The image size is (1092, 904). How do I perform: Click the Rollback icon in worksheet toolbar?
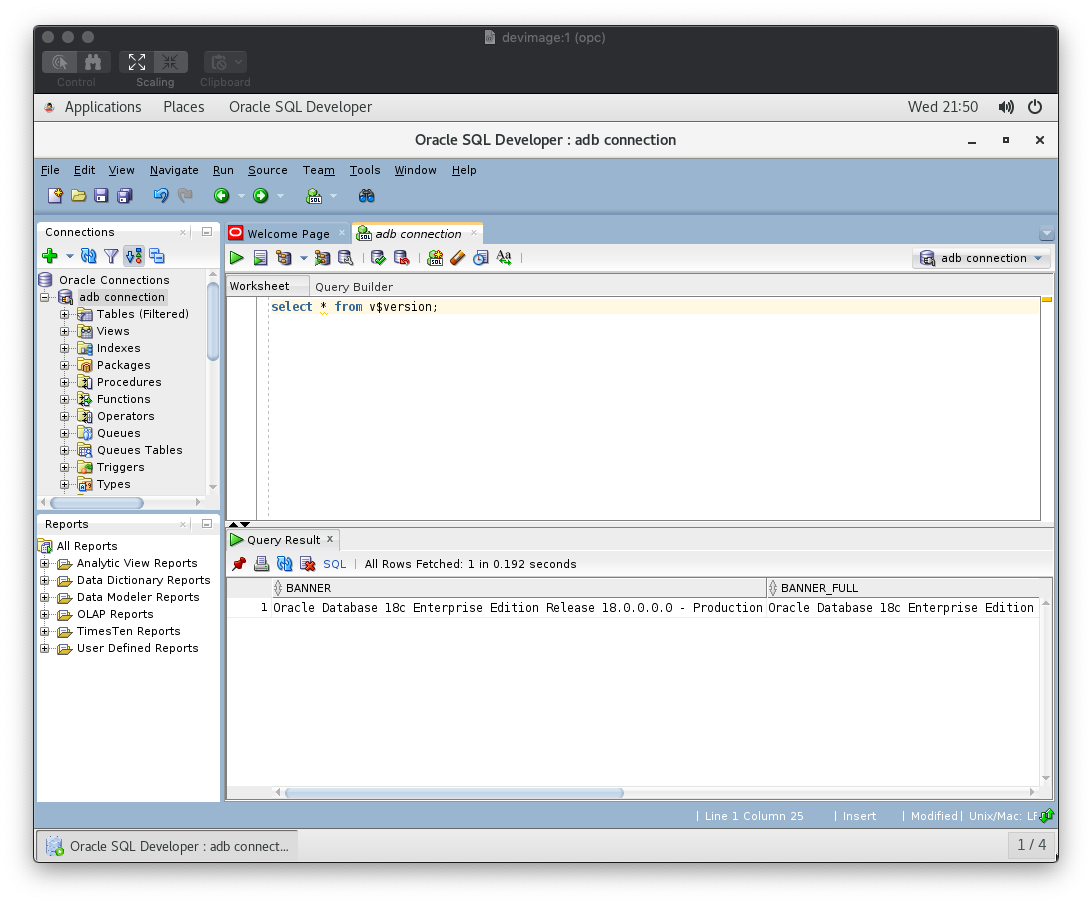click(401, 258)
